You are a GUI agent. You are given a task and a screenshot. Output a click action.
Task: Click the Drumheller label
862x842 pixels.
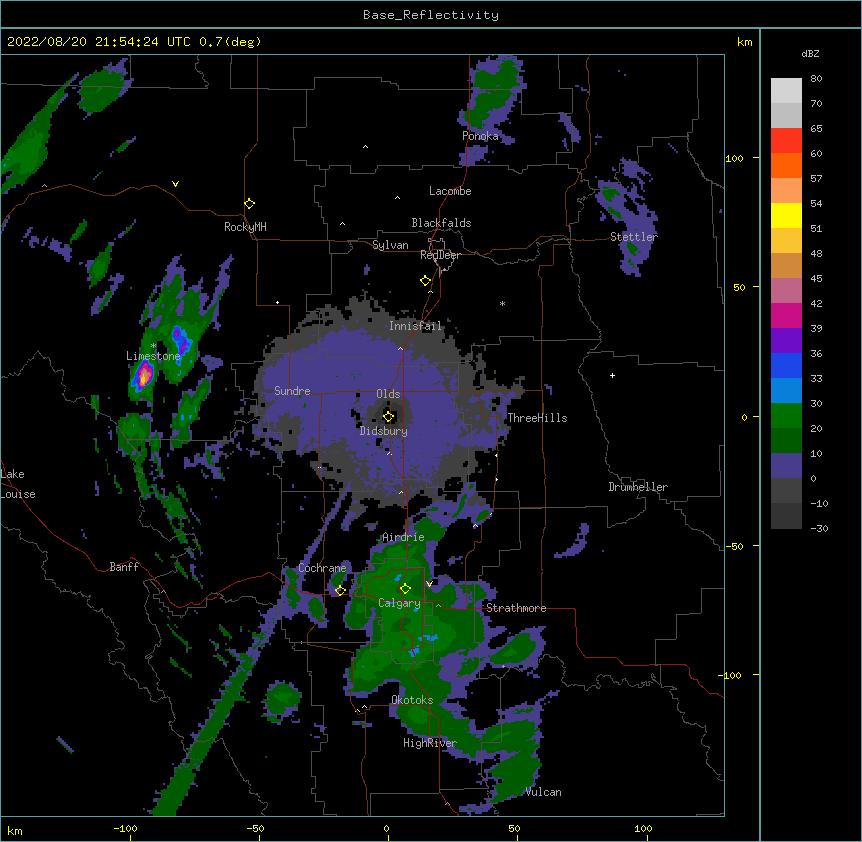[x=638, y=487]
